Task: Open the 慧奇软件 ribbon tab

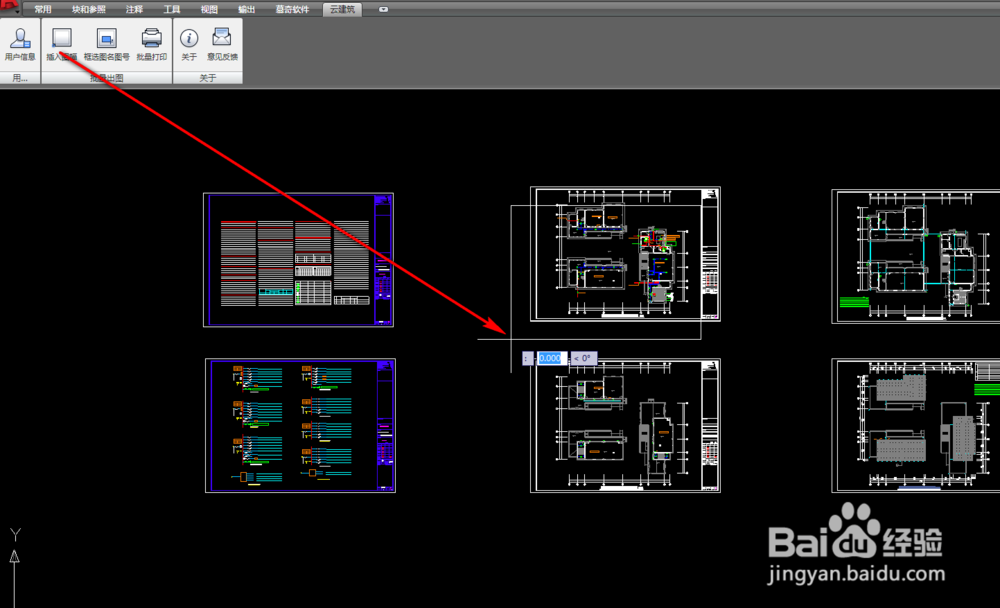Action: [292, 10]
